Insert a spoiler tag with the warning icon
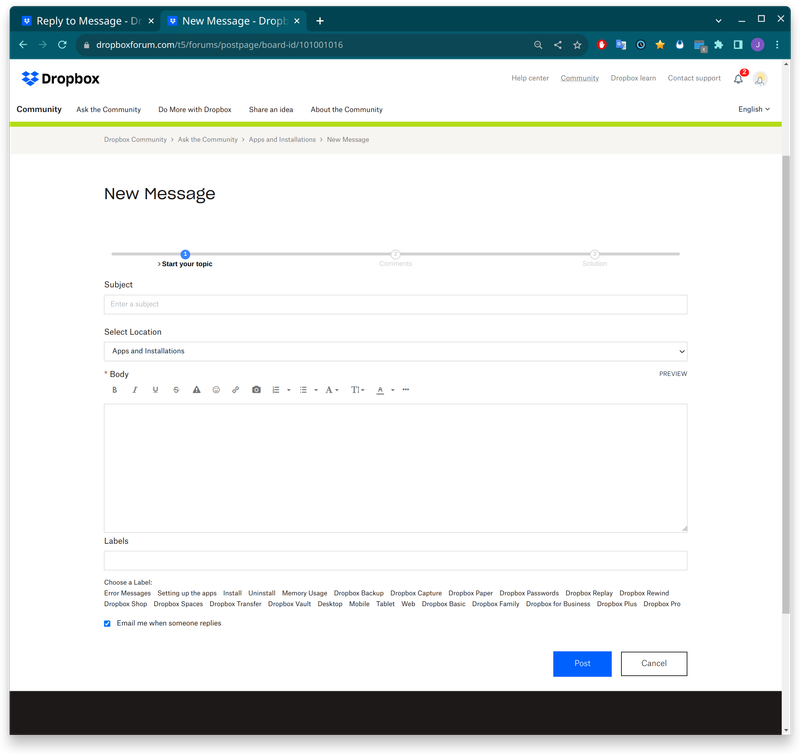 click(196, 390)
